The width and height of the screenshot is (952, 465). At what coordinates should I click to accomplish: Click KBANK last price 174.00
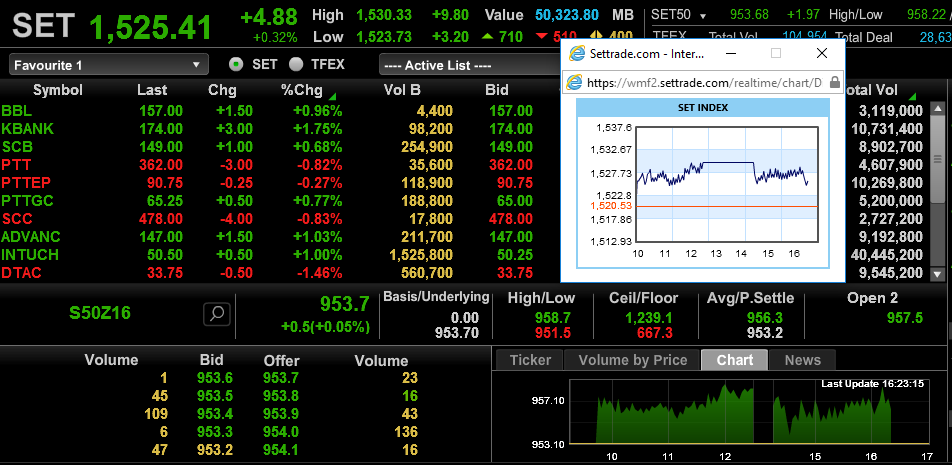point(160,129)
